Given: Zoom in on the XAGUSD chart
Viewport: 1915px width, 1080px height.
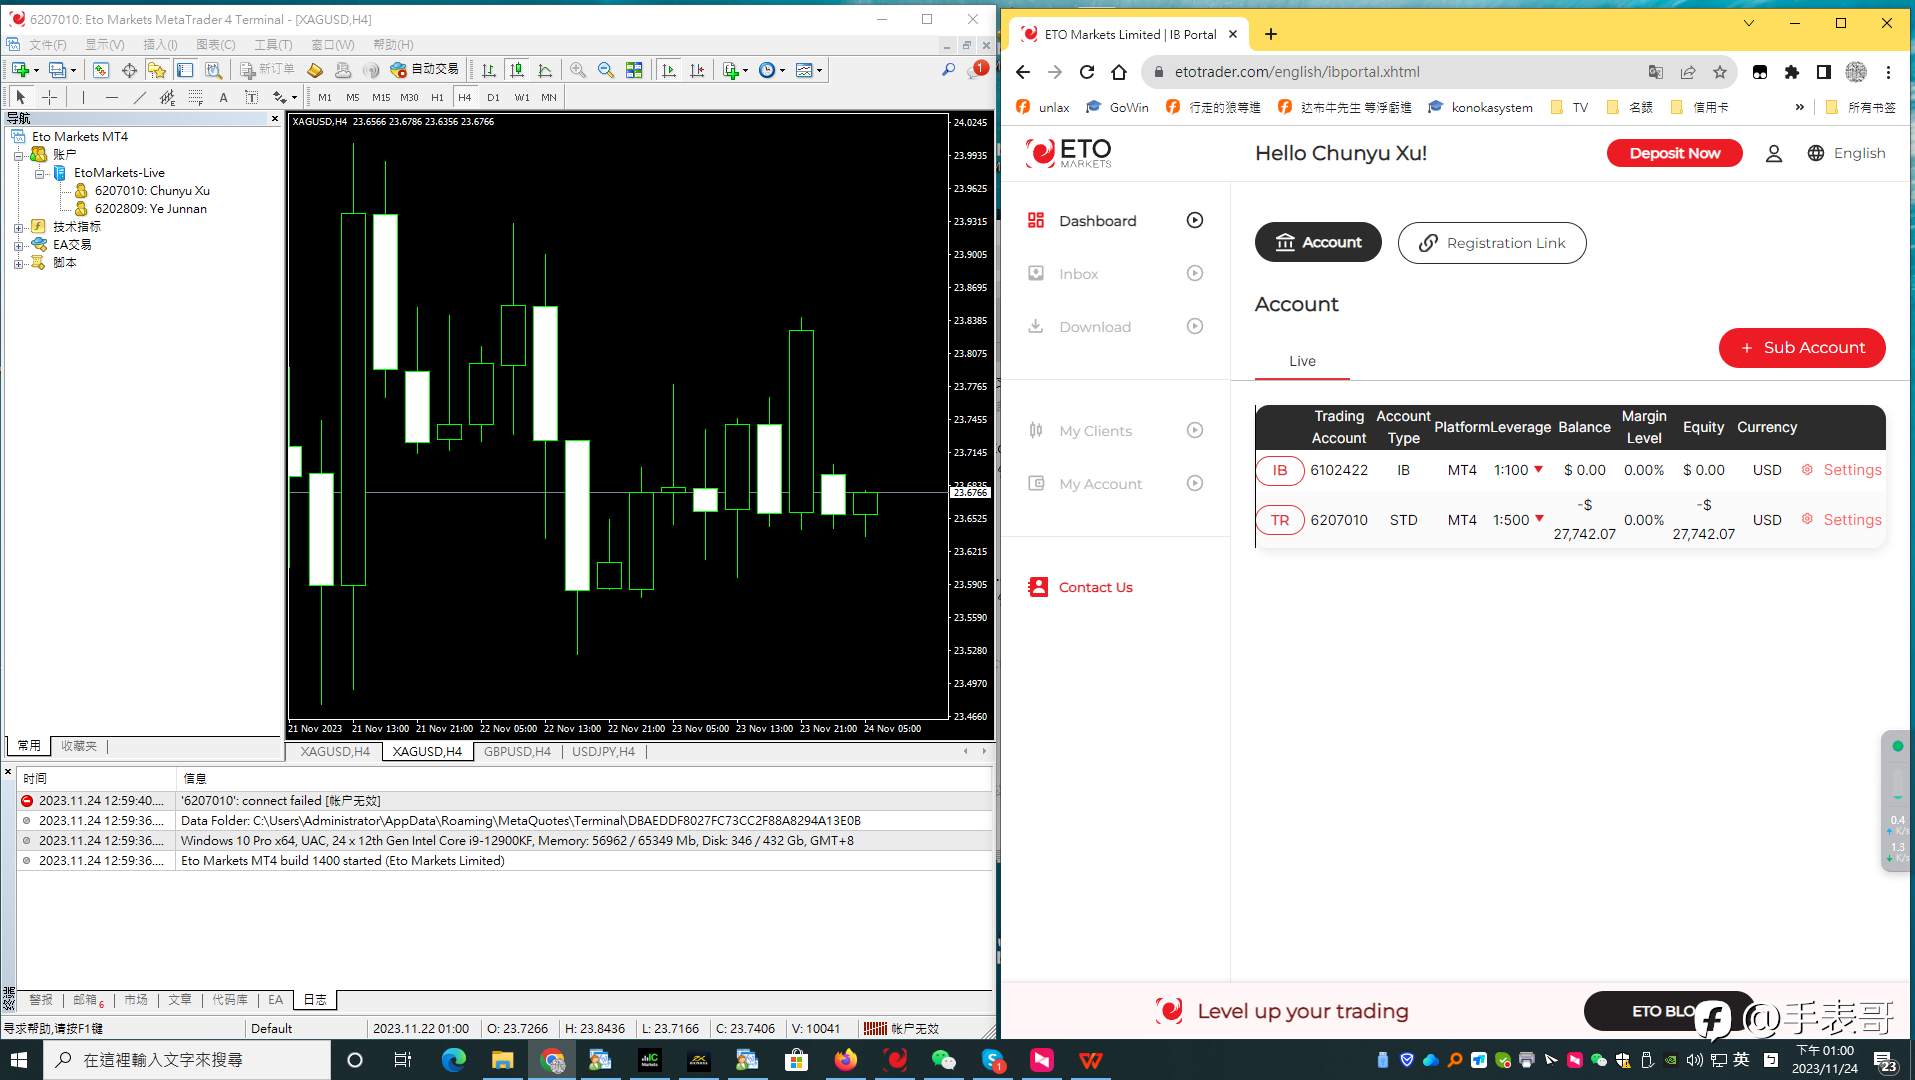Looking at the screenshot, I should point(578,70).
